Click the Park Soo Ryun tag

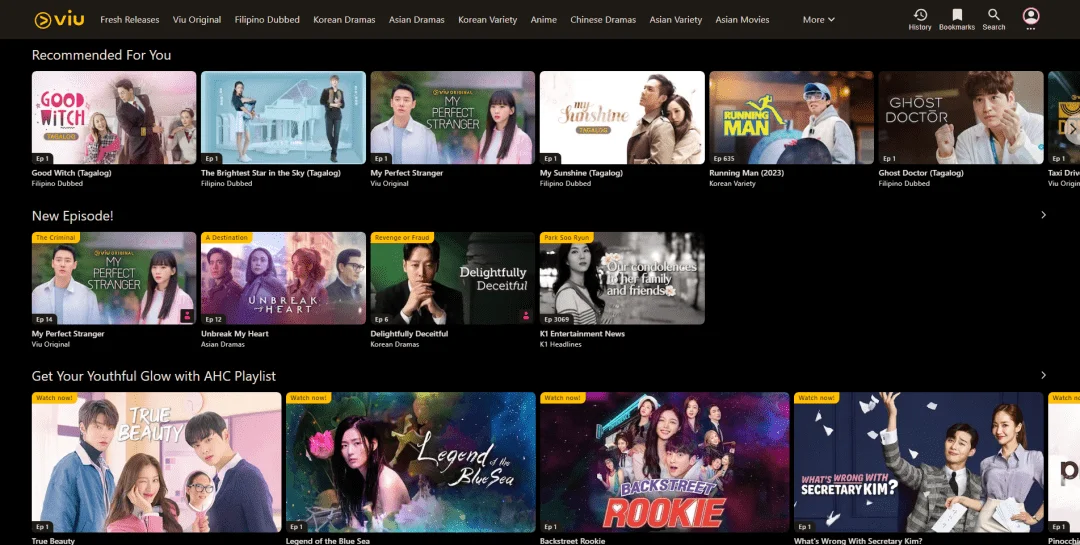click(x=567, y=237)
